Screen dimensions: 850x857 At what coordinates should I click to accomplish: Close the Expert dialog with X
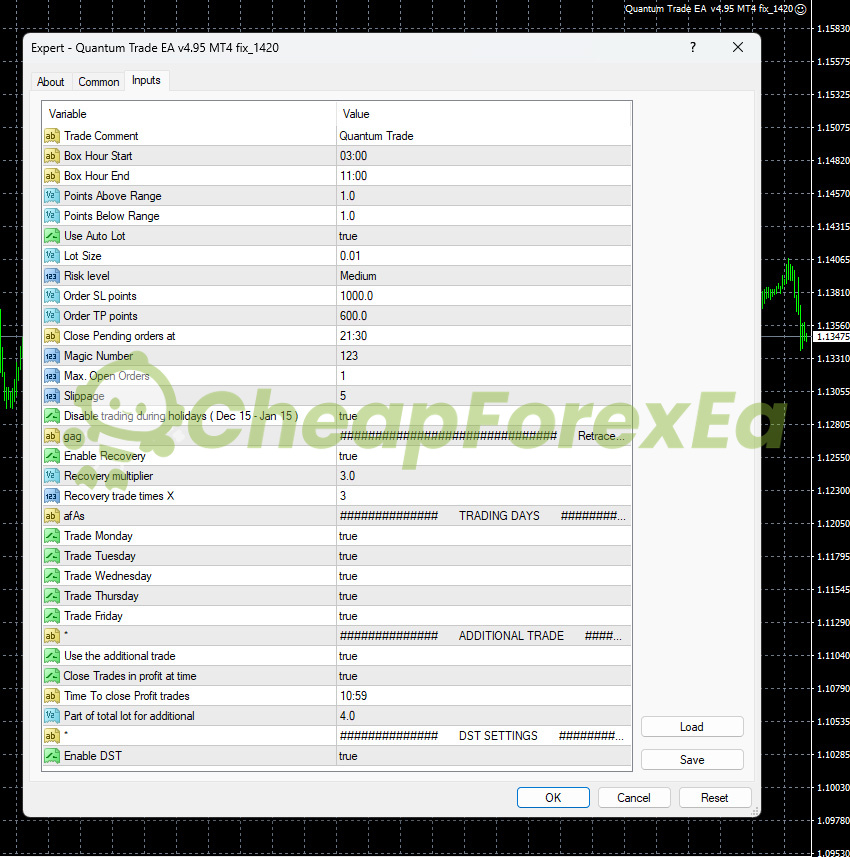pyautogui.click(x=738, y=48)
